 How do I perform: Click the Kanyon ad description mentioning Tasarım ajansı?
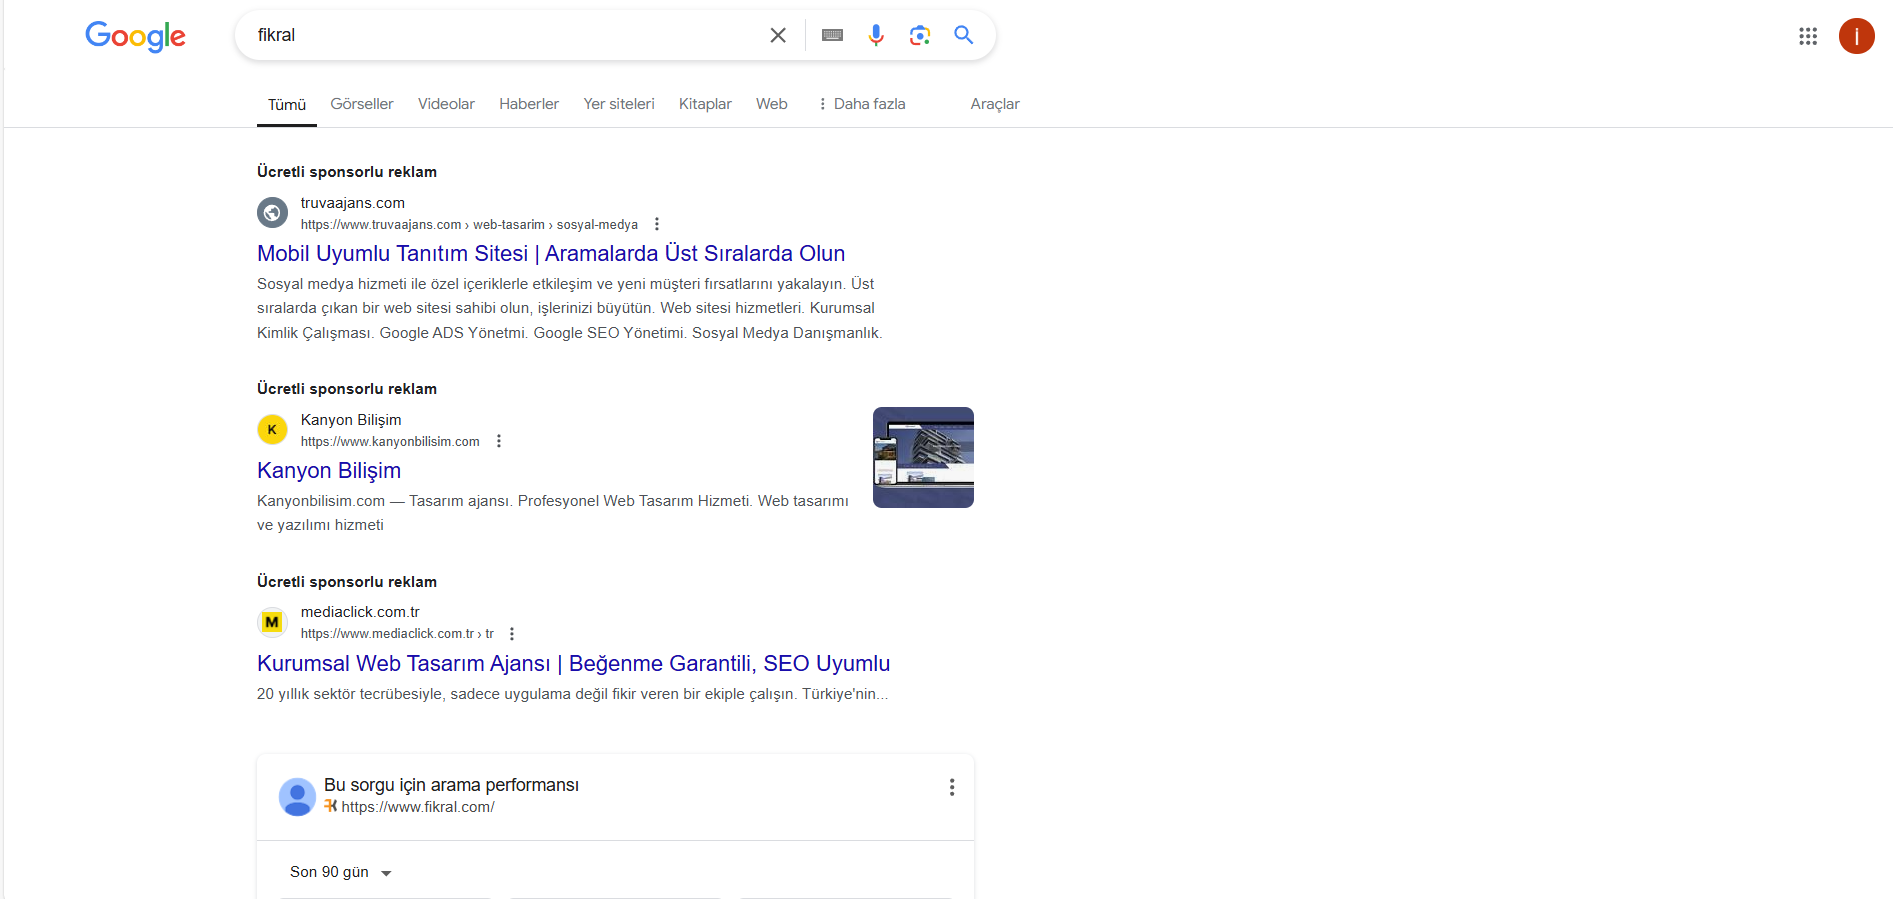point(553,513)
